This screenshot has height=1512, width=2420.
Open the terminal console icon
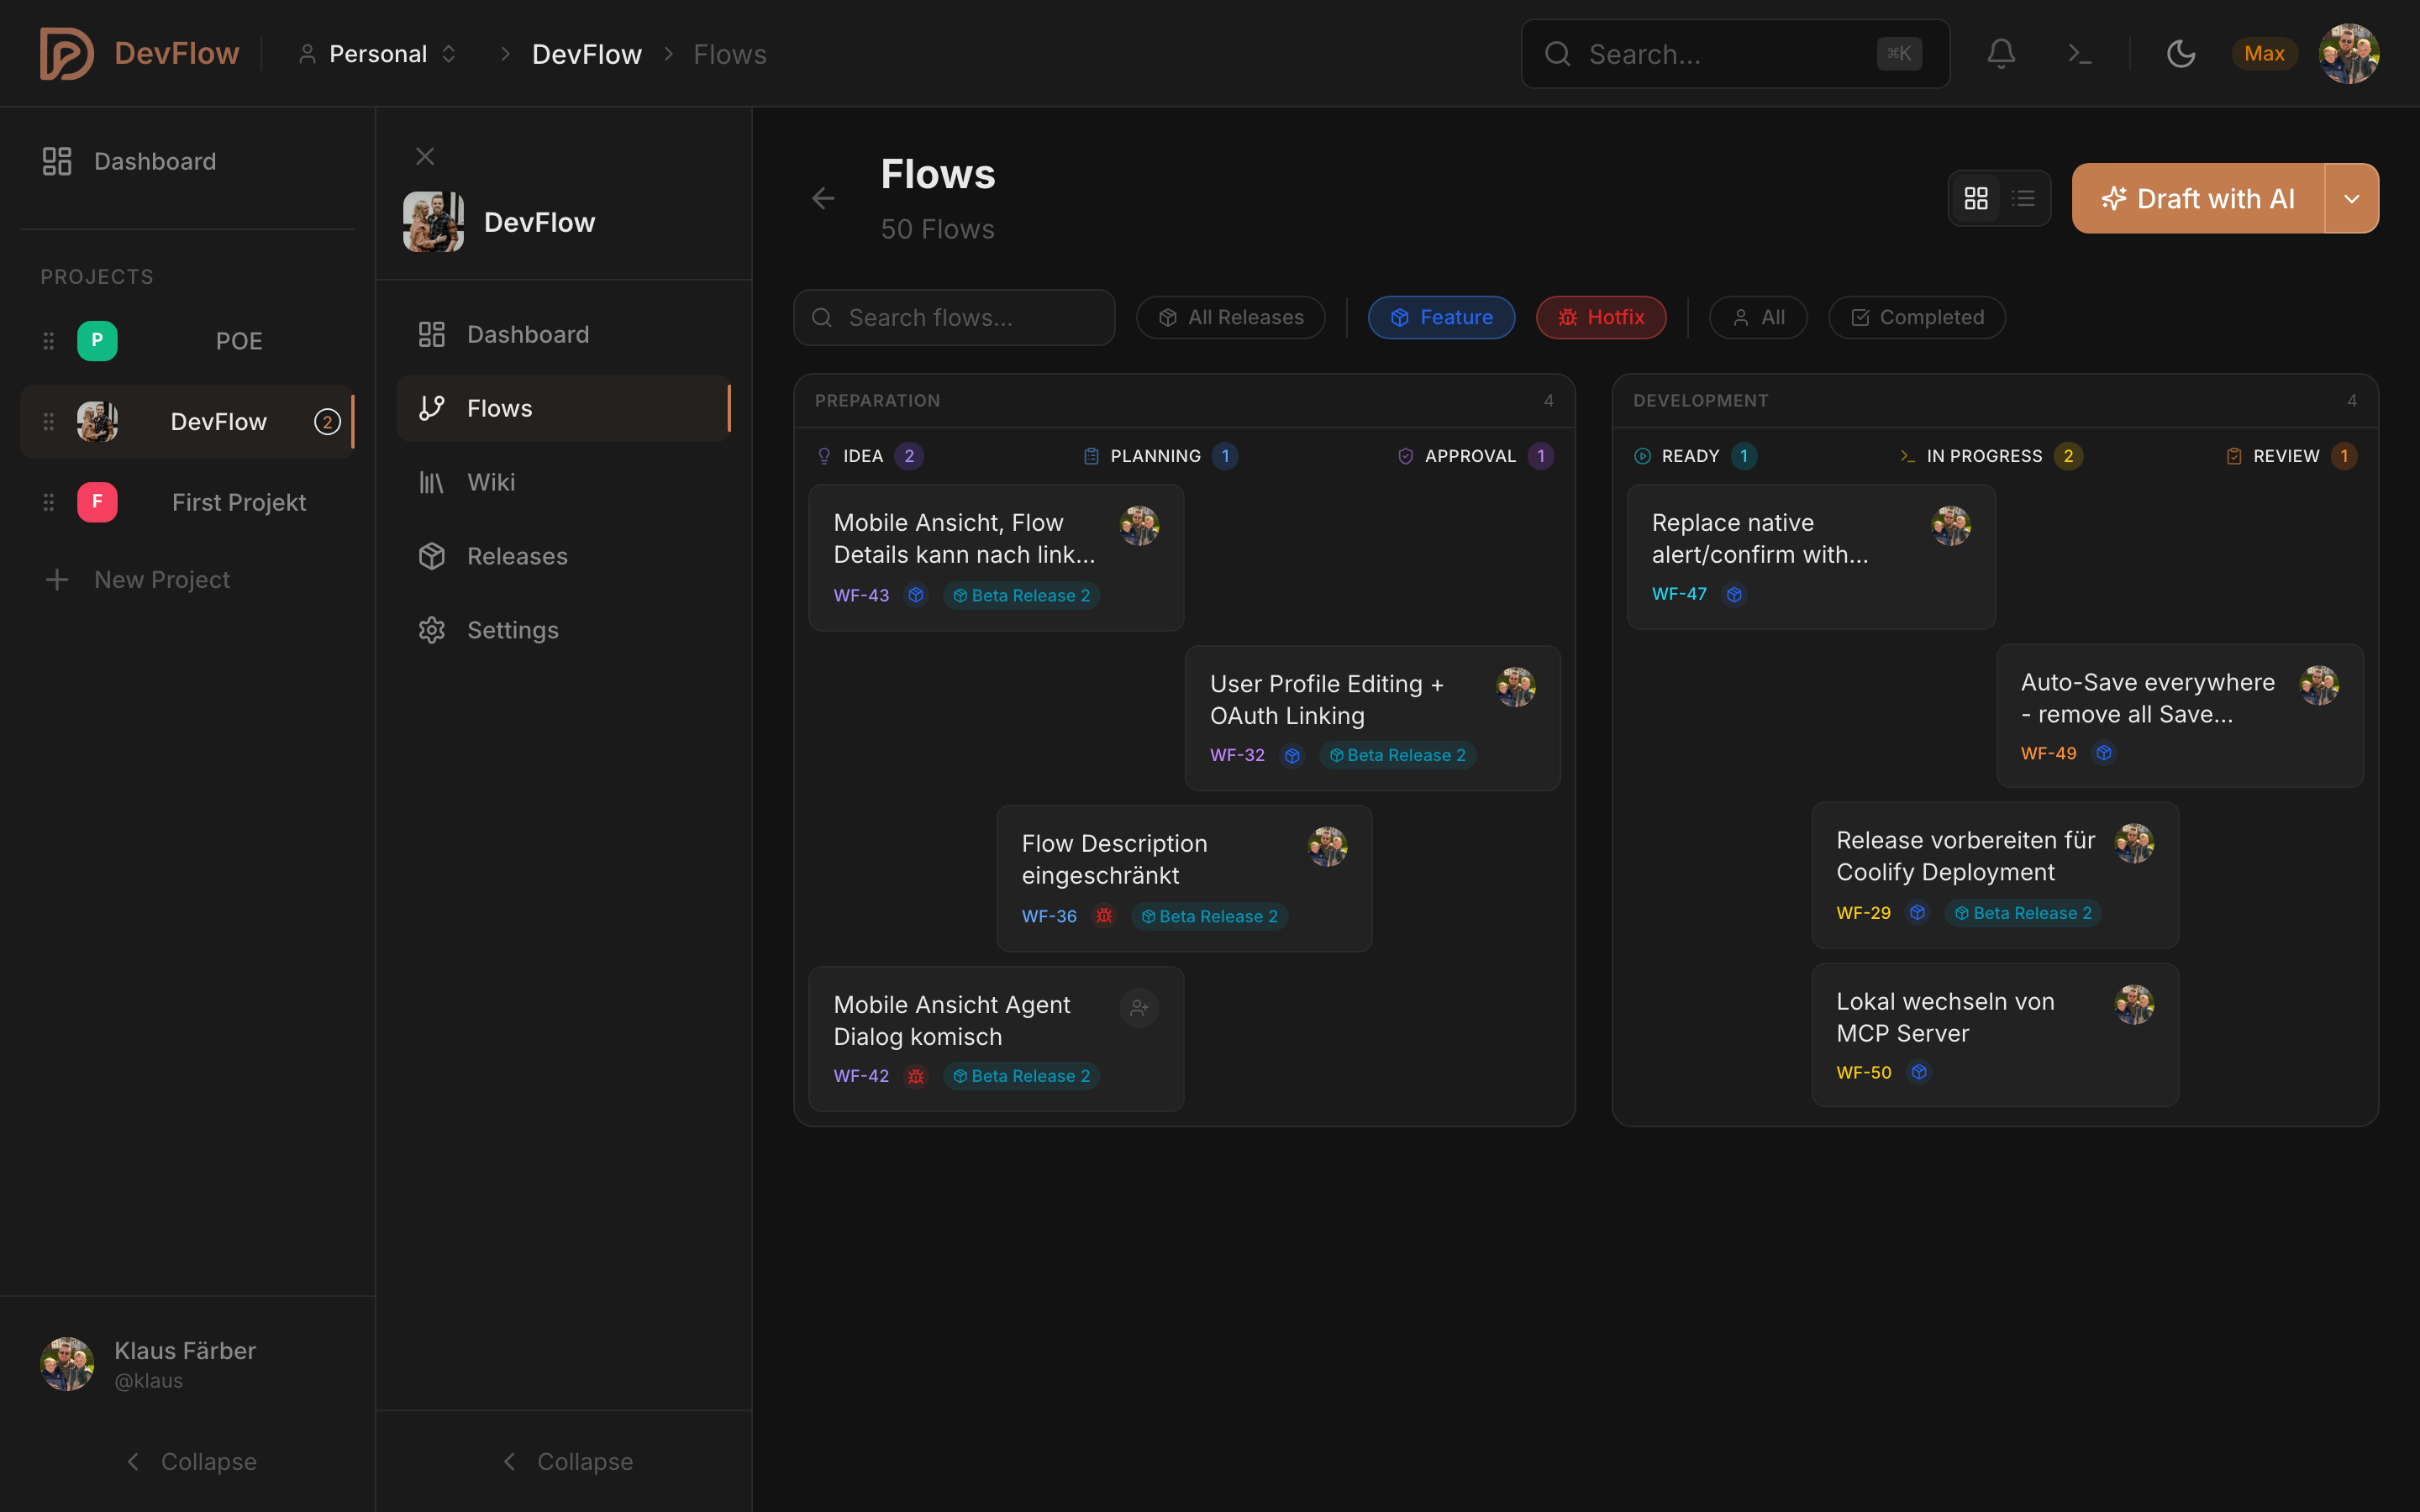[x=2080, y=54]
